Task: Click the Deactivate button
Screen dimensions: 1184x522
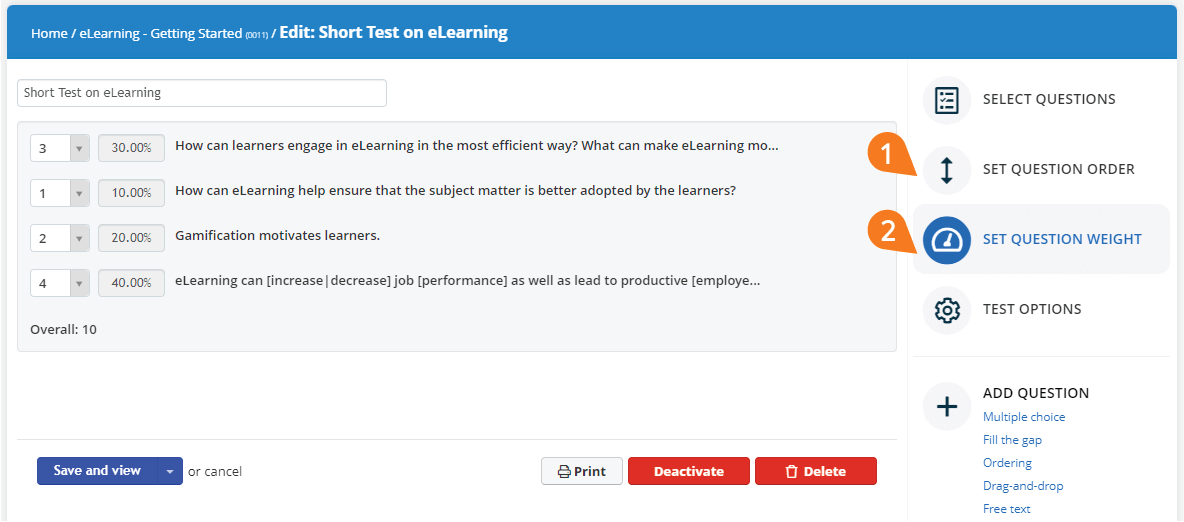Action: pyautogui.click(x=689, y=471)
